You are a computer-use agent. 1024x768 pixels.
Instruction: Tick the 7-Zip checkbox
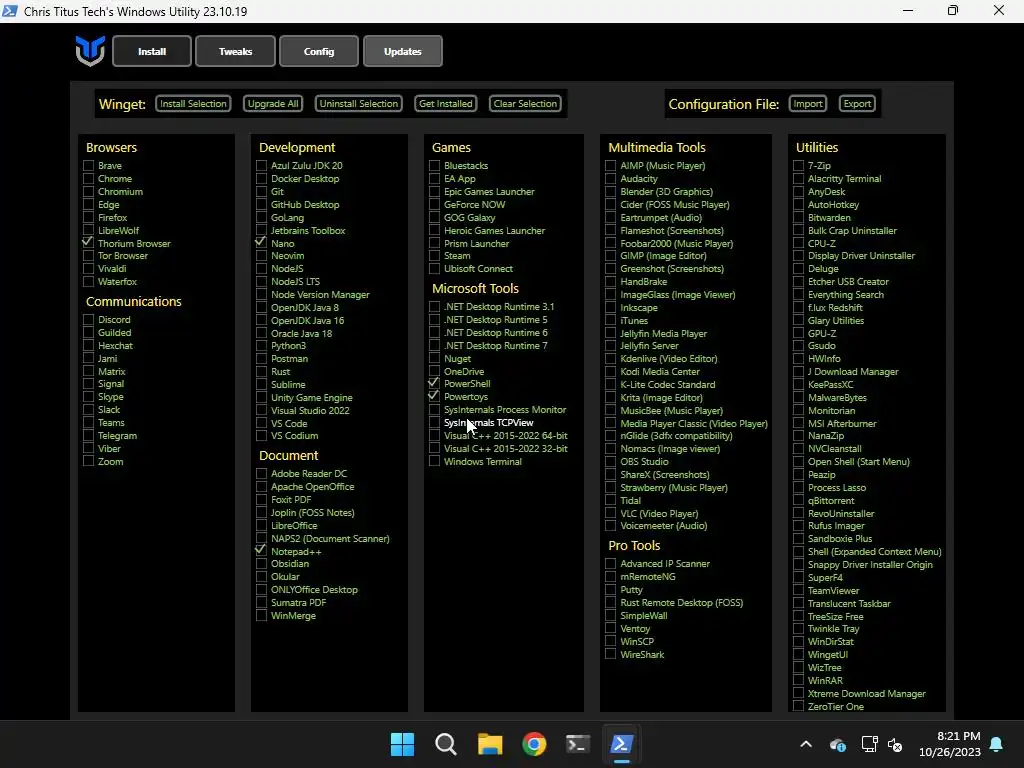point(798,165)
